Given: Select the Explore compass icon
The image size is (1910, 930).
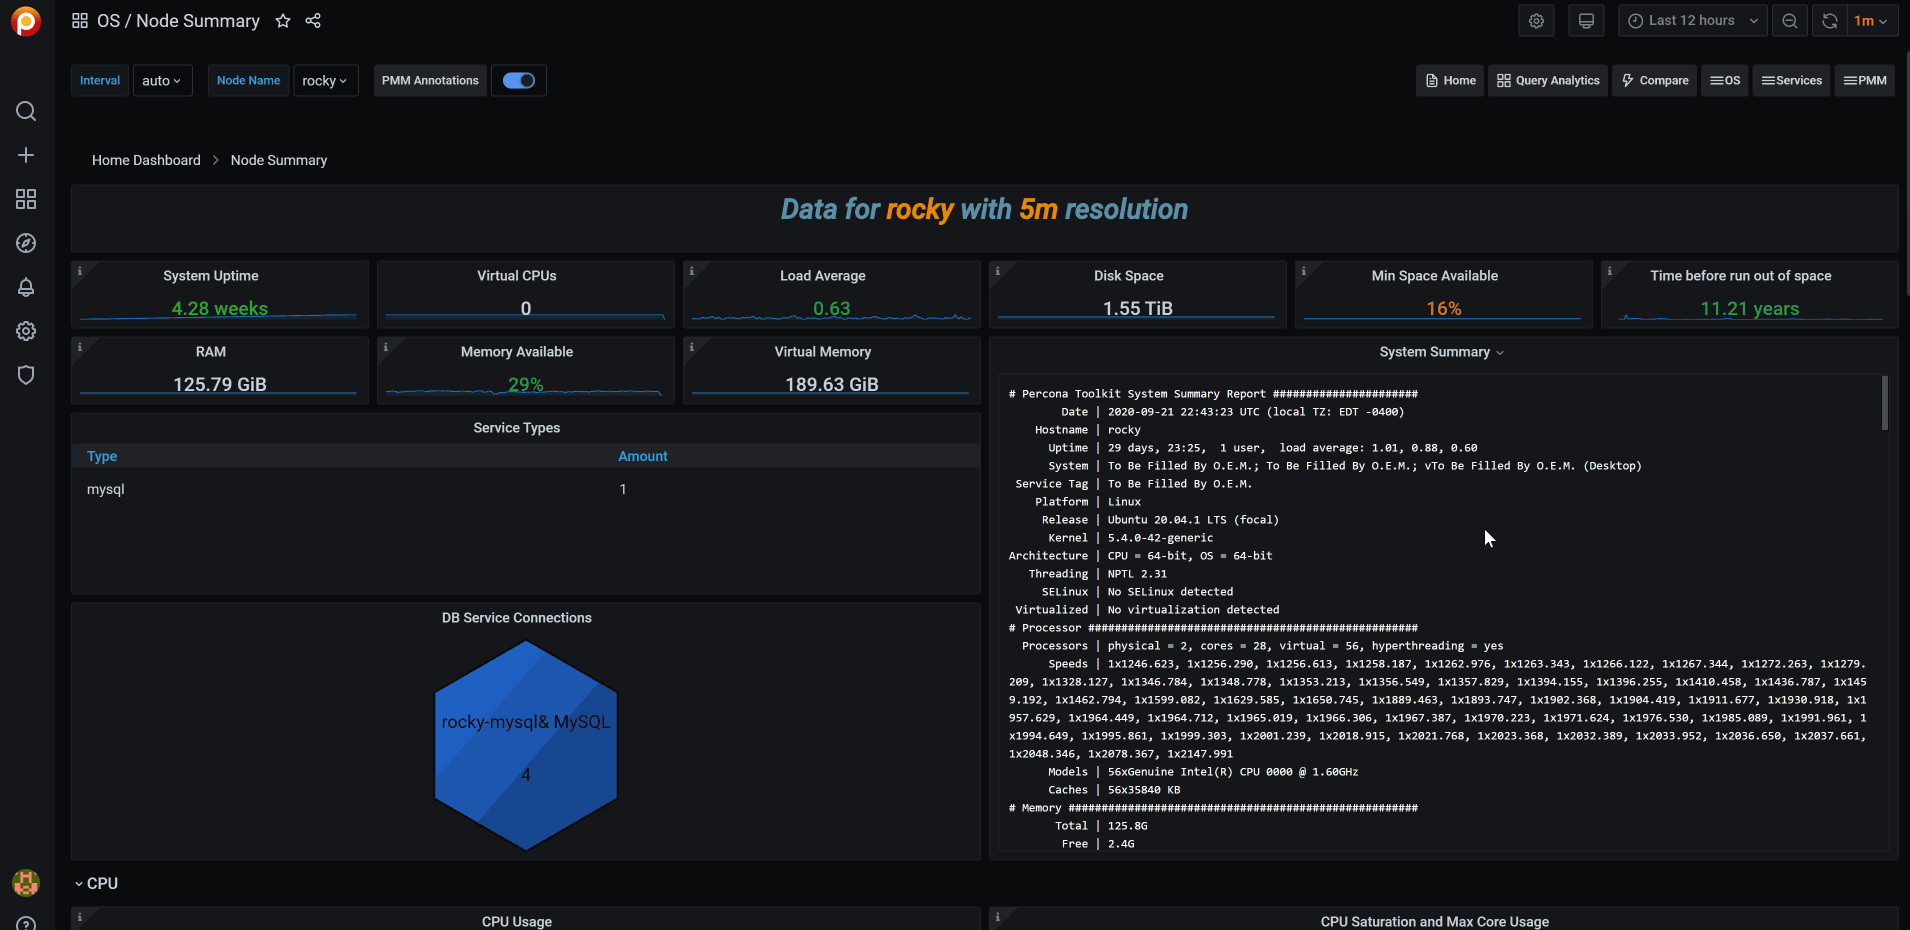Looking at the screenshot, I should [x=25, y=243].
